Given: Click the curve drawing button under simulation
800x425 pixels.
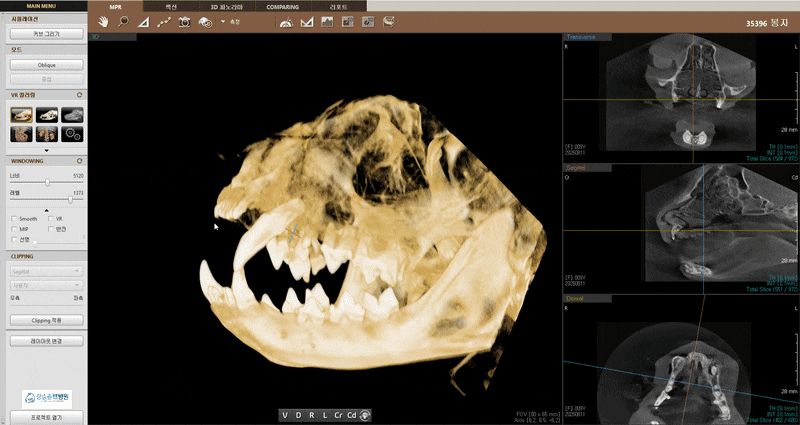Looking at the screenshot, I should click(x=46, y=34).
